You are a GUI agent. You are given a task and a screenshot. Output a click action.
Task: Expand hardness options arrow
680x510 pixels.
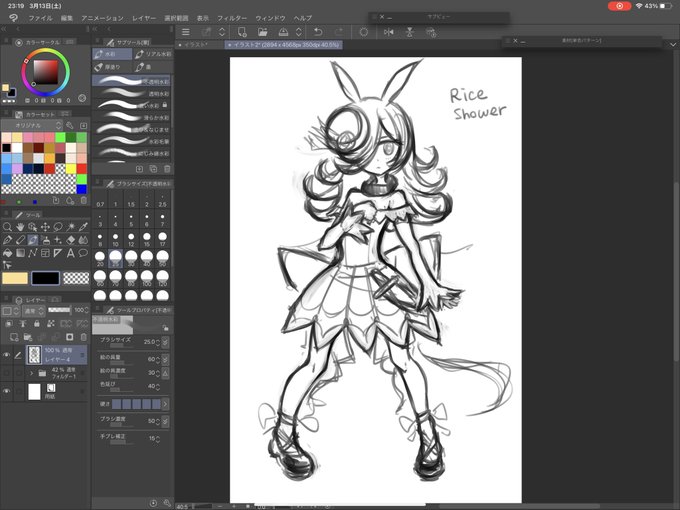click(165, 404)
